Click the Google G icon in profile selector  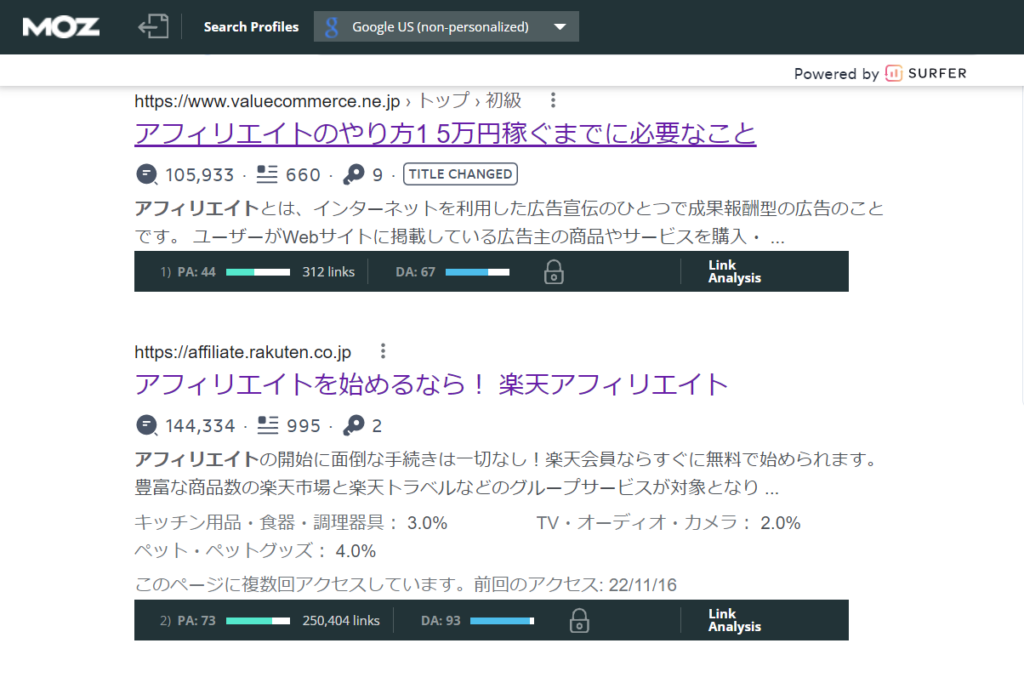[x=331, y=27]
